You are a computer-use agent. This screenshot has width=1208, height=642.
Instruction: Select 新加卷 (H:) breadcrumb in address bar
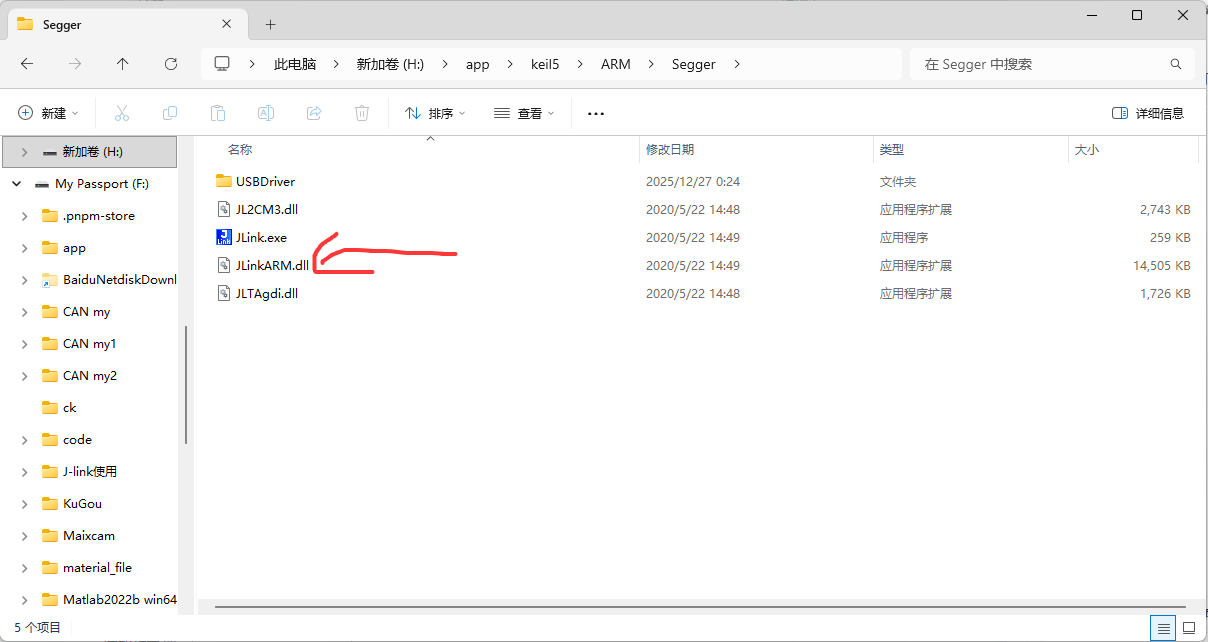point(390,64)
